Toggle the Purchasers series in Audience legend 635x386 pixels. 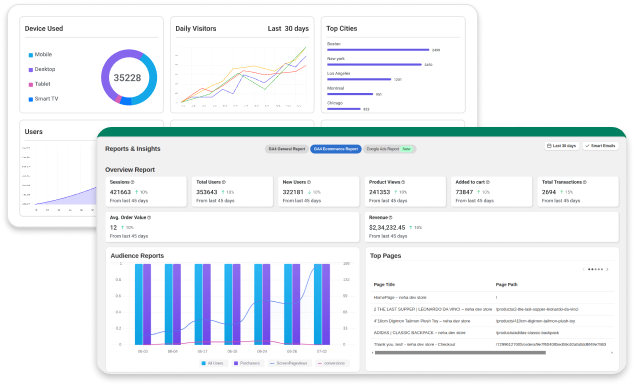[247, 363]
